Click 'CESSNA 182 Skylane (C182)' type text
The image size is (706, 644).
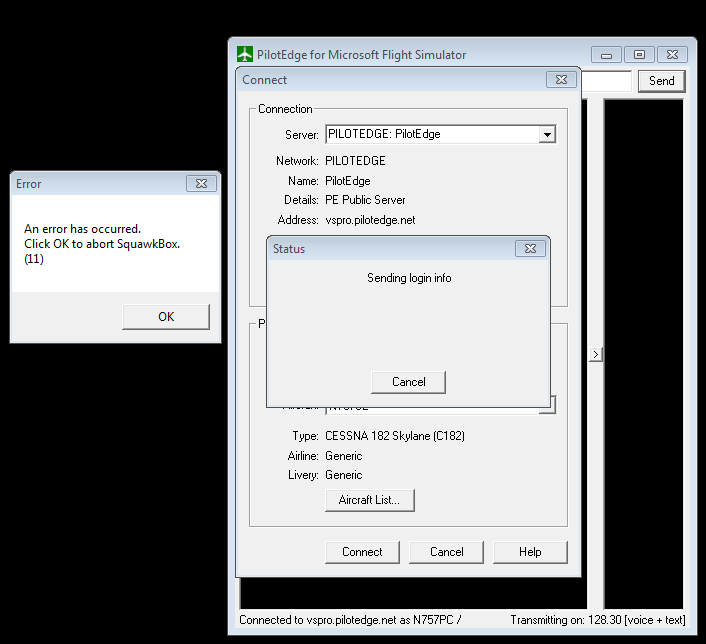coord(395,436)
